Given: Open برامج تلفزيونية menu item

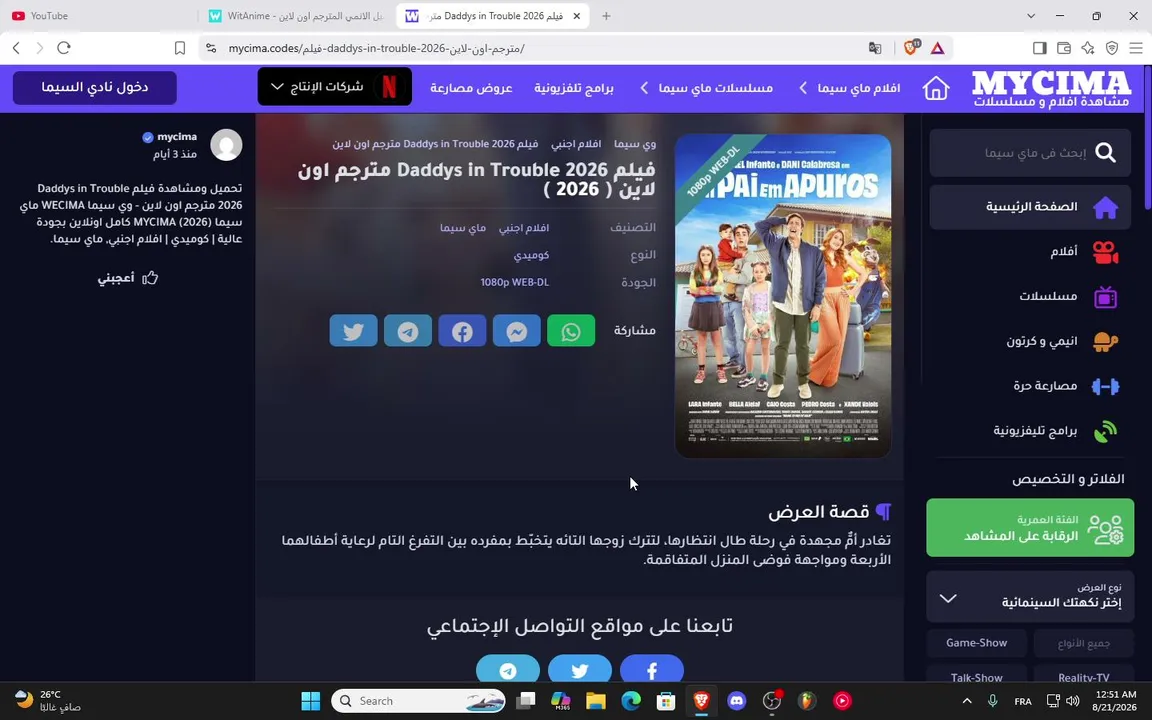Looking at the screenshot, I should [574, 88].
